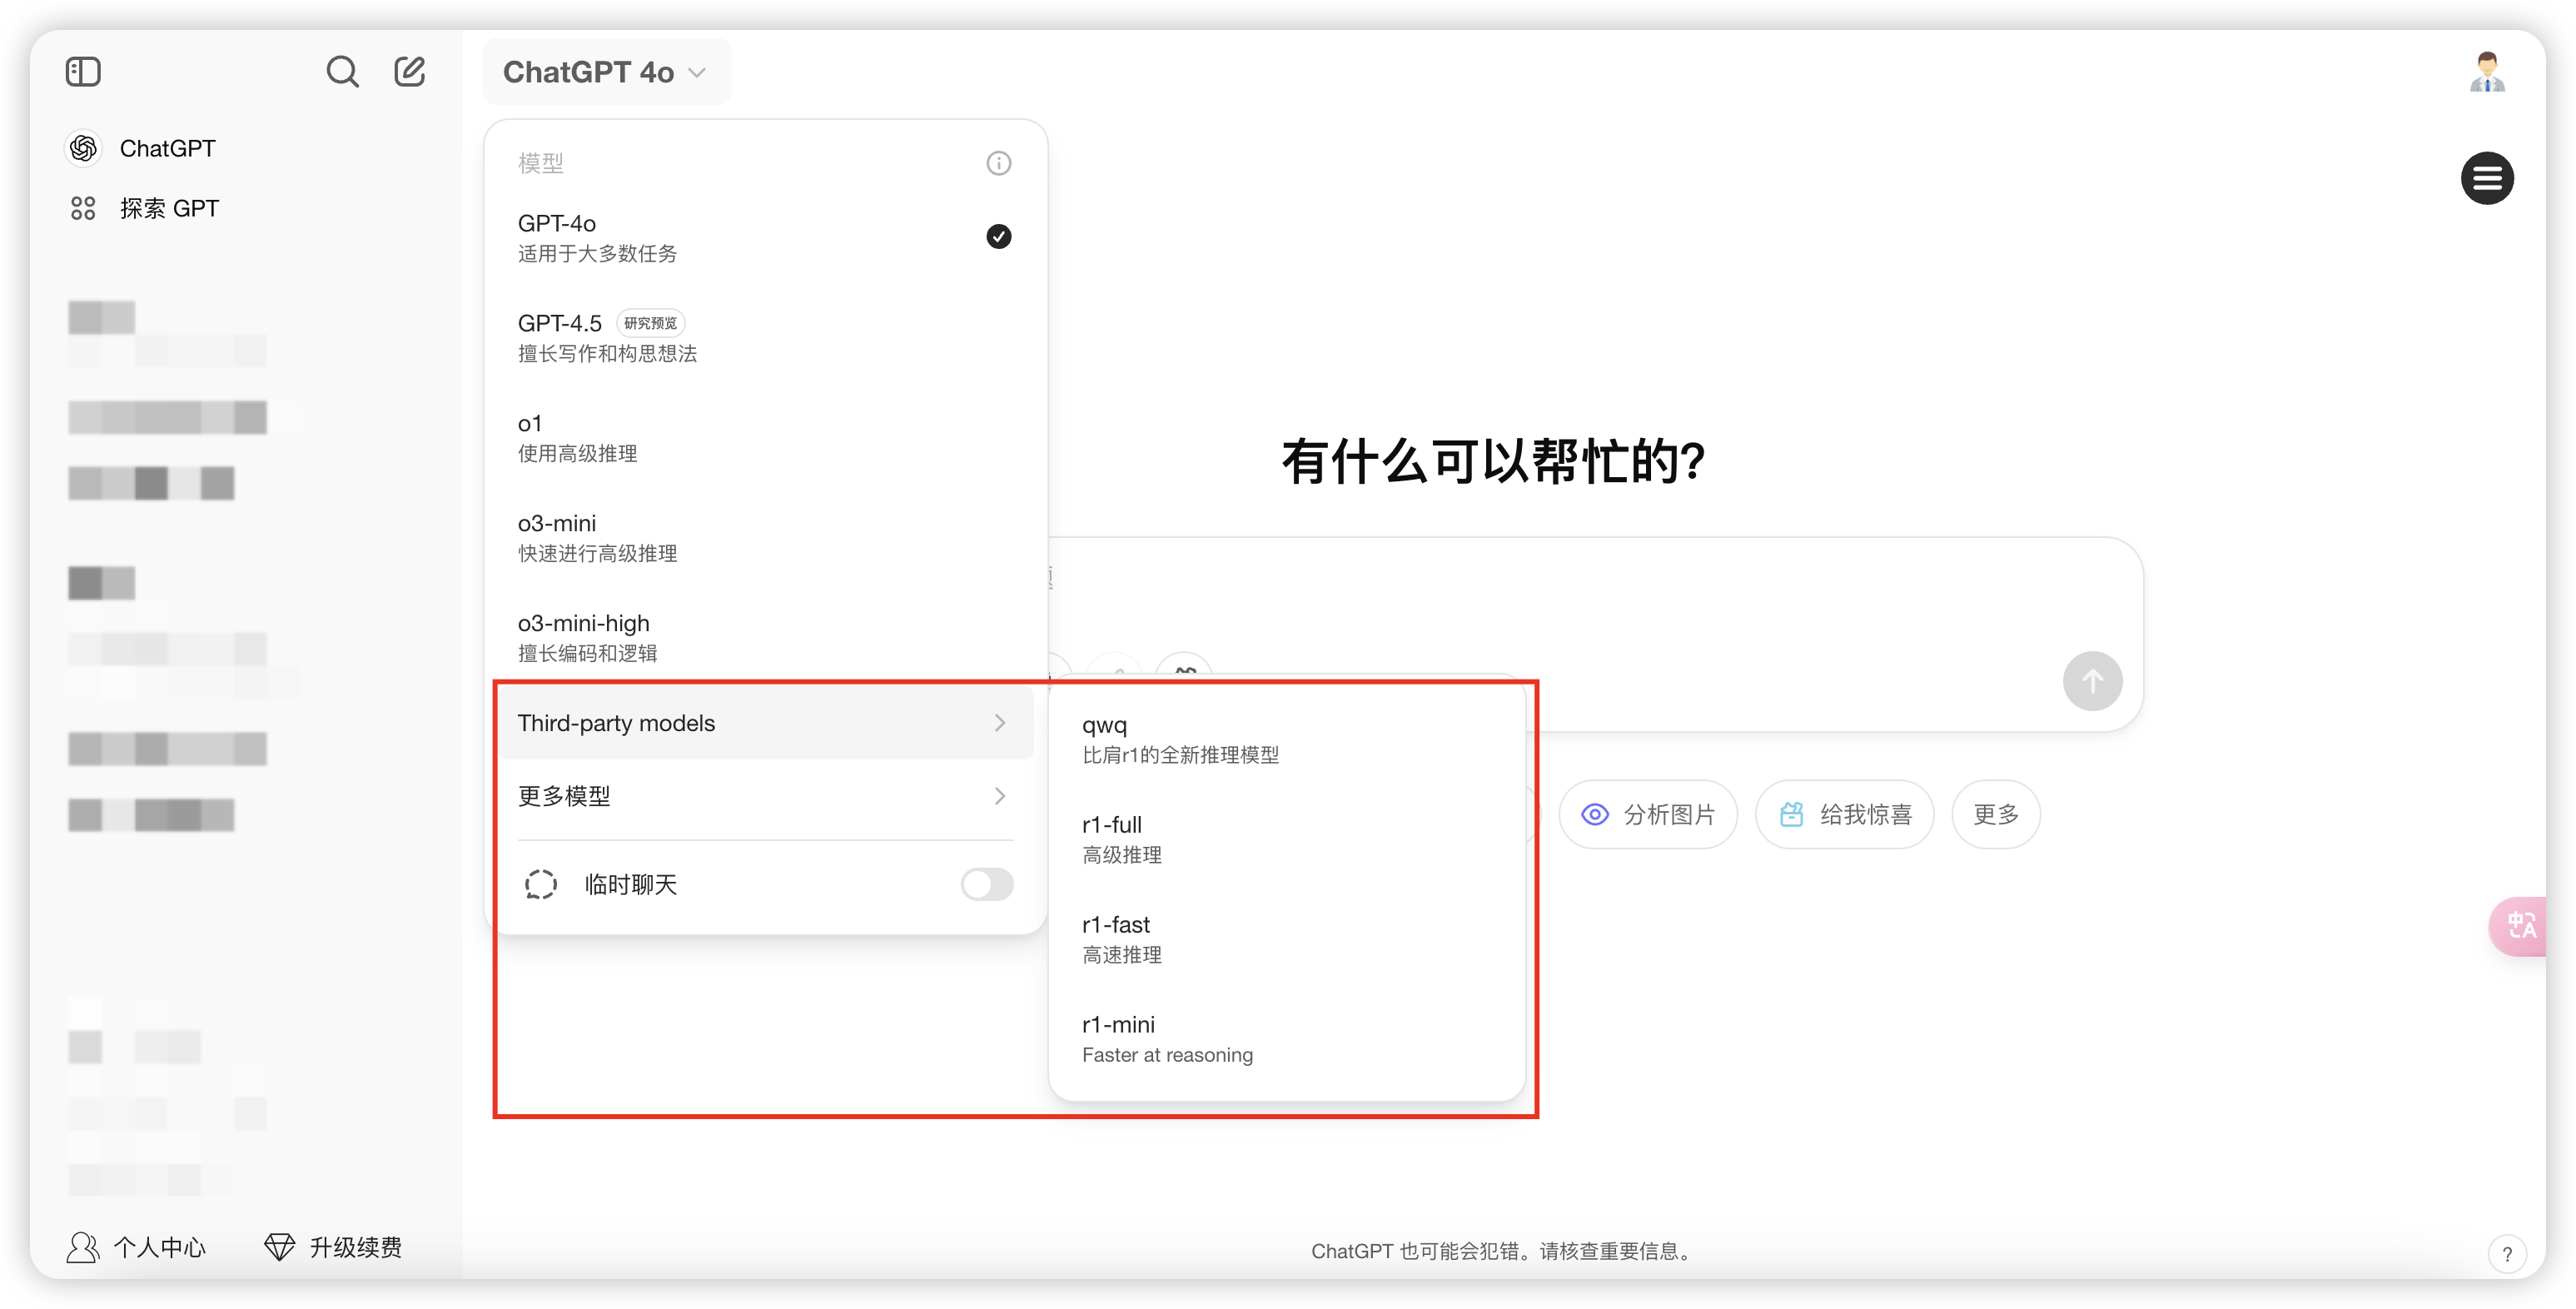Image resolution: width=2576 pixels, height=1309 pixels.
Task: Click the translate floating icon
Action: coord(2520,926)
